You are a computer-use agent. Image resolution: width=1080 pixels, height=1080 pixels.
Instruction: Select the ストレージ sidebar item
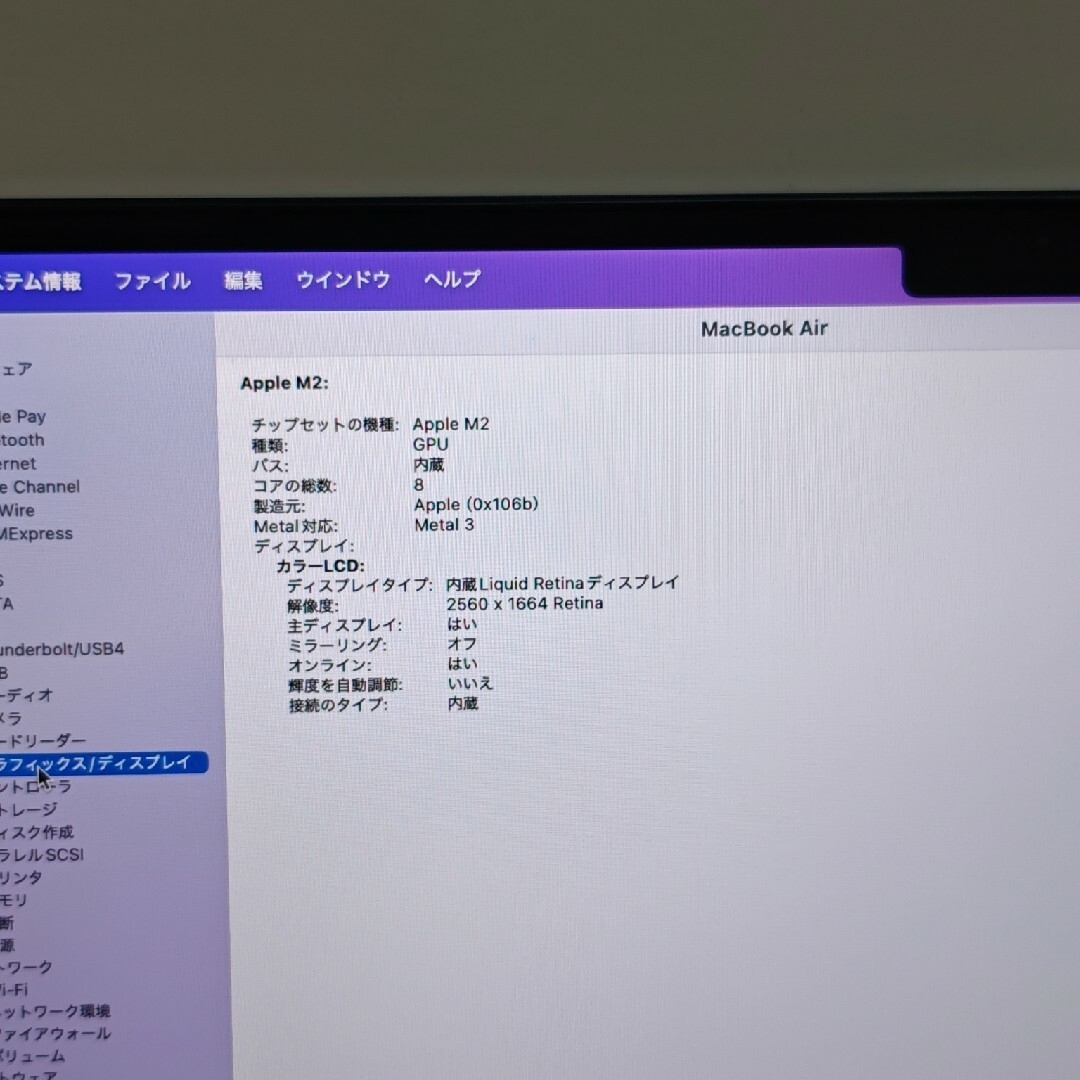click(x=28, y=809)
